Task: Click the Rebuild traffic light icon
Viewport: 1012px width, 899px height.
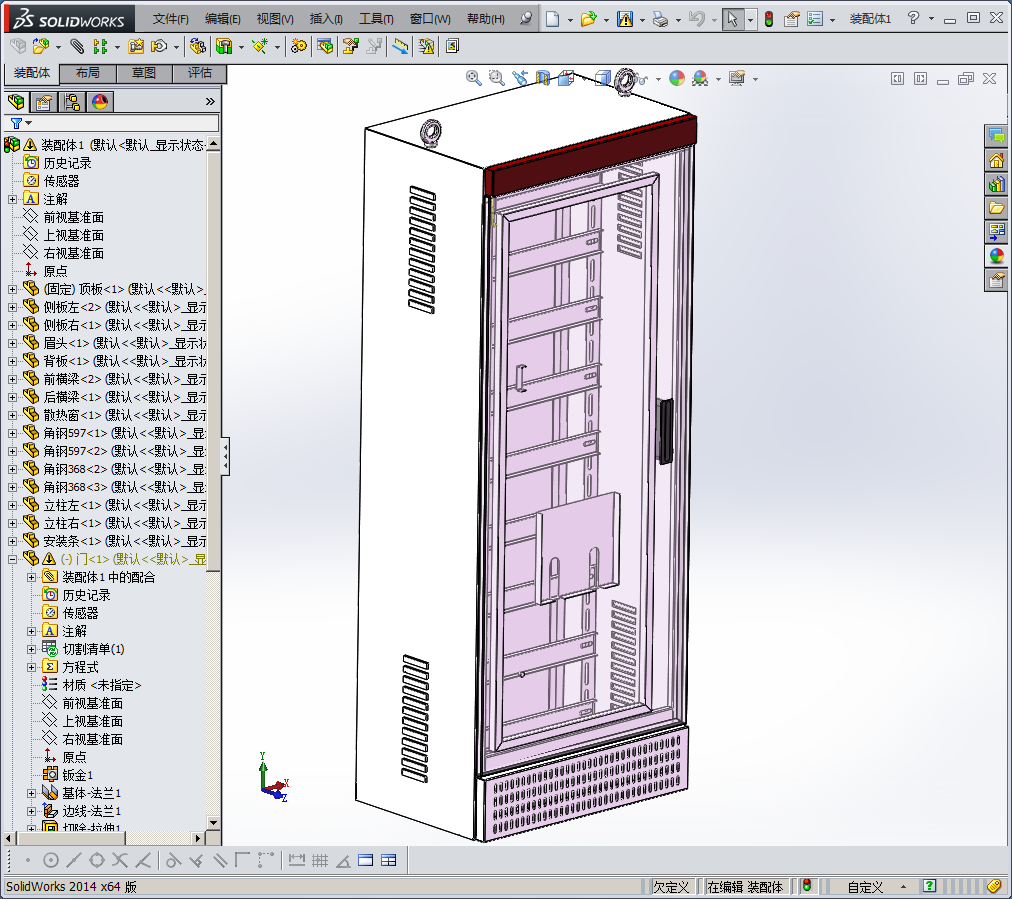Action: point(769,19)
